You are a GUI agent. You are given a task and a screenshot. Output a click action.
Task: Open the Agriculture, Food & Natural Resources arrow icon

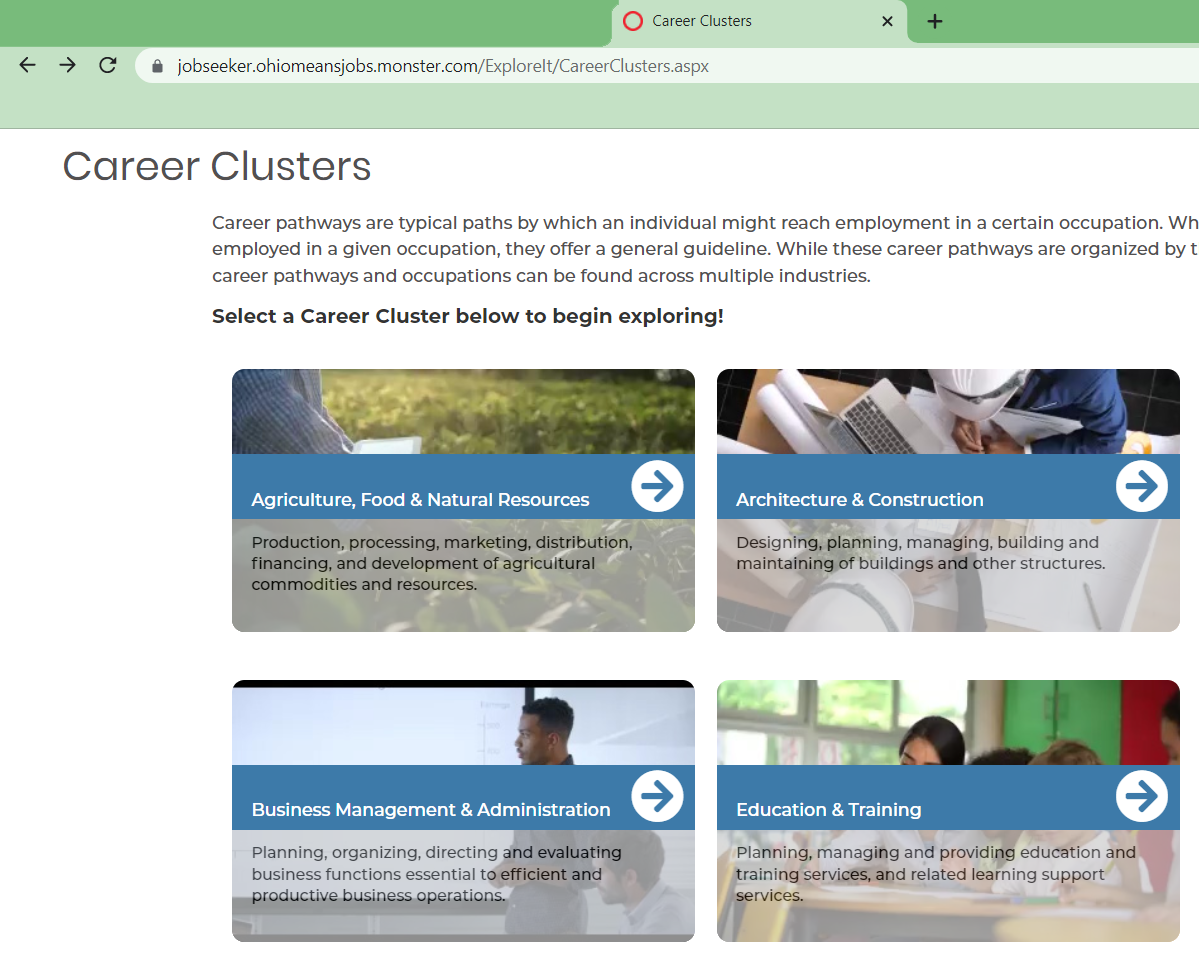pyautogui.click(x=657, y=486)
